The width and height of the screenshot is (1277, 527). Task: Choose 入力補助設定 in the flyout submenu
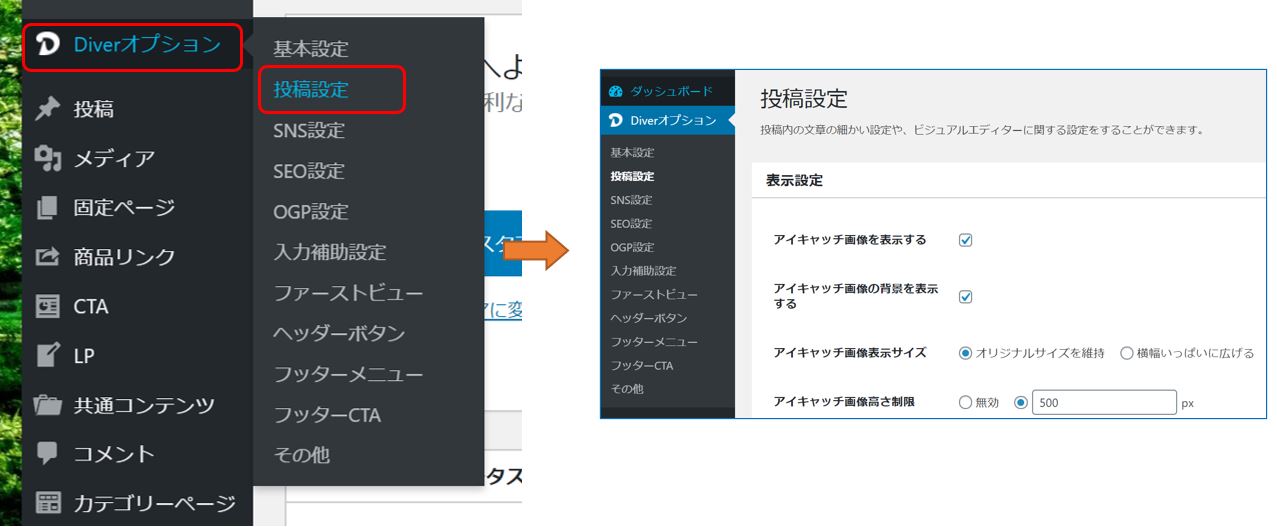coord(329,252)
